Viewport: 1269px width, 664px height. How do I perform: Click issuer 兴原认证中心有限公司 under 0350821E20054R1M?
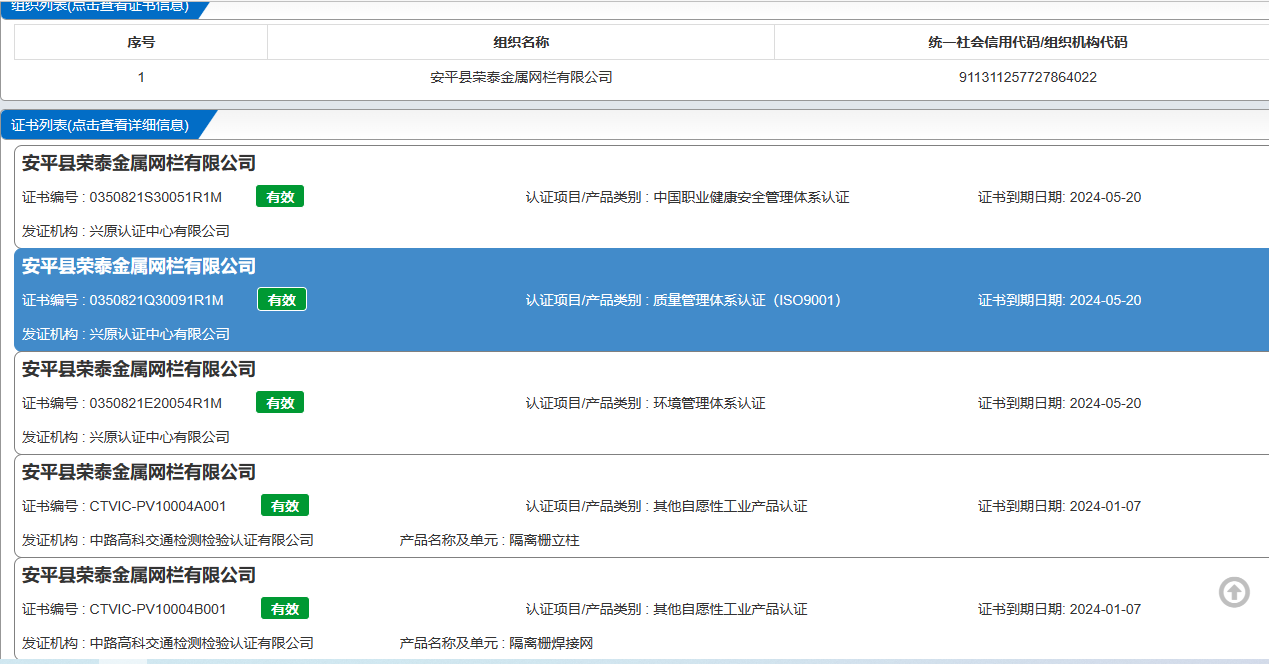(160, 437)
